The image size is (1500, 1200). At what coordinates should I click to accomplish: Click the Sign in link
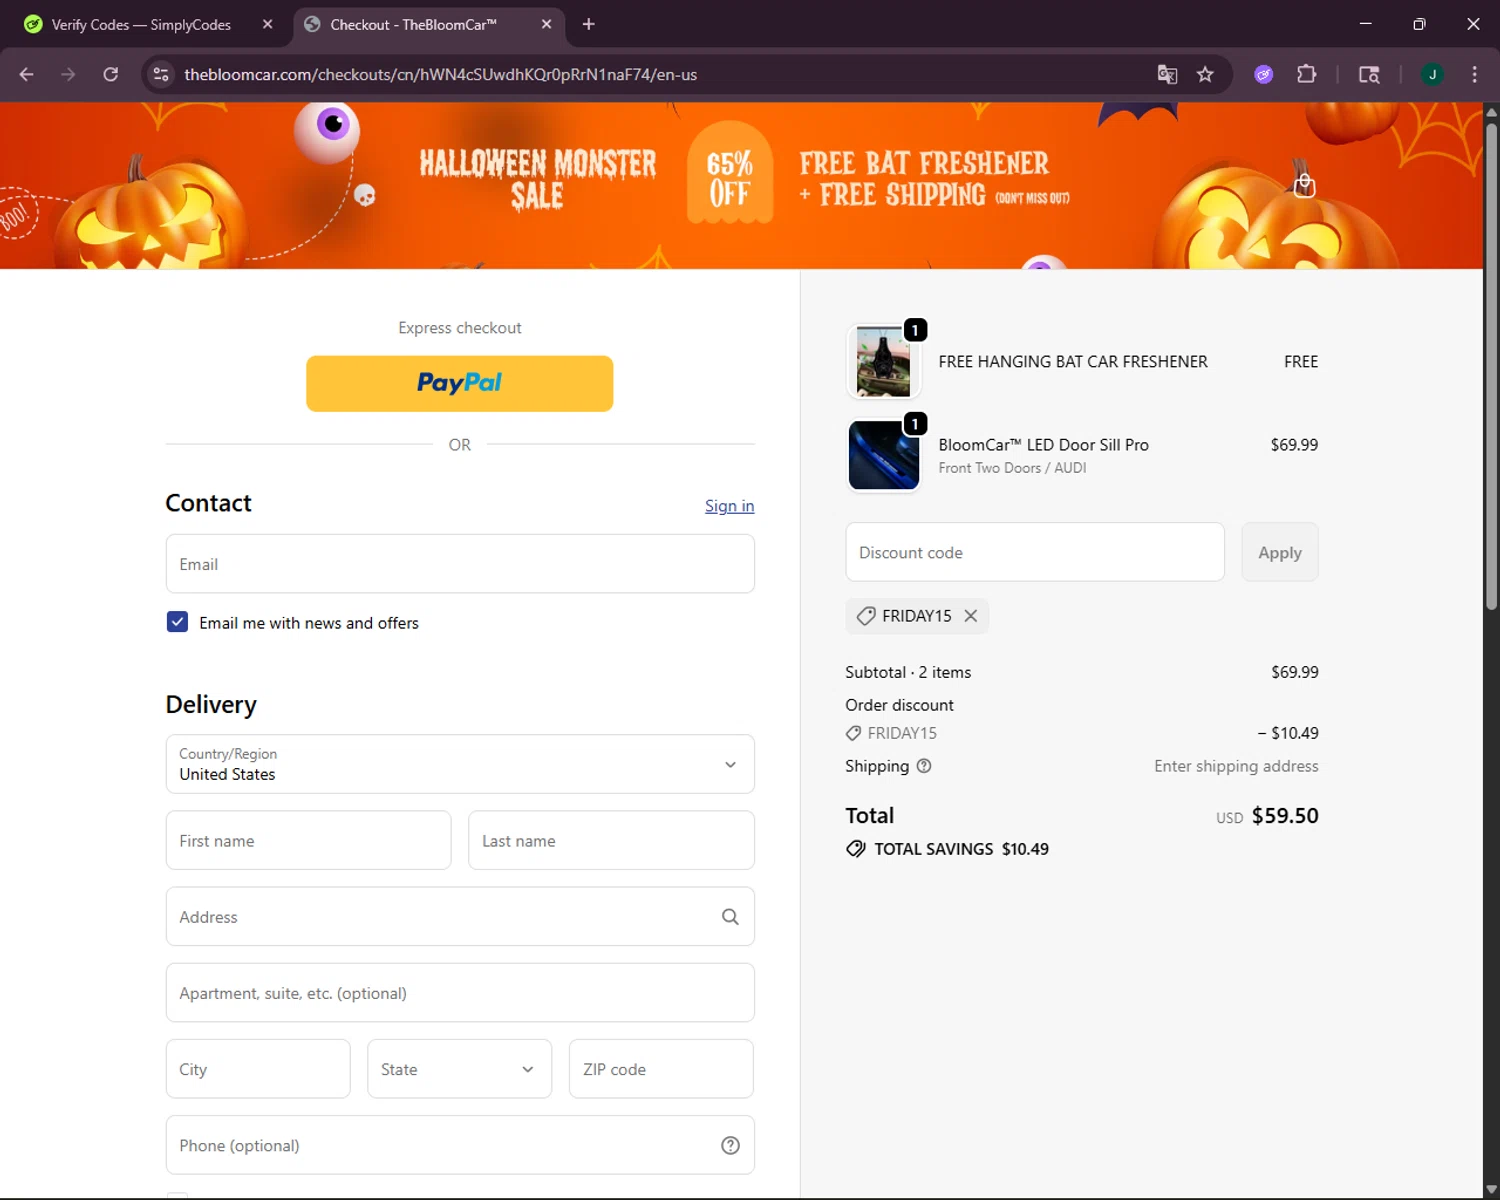click(729, 506)
